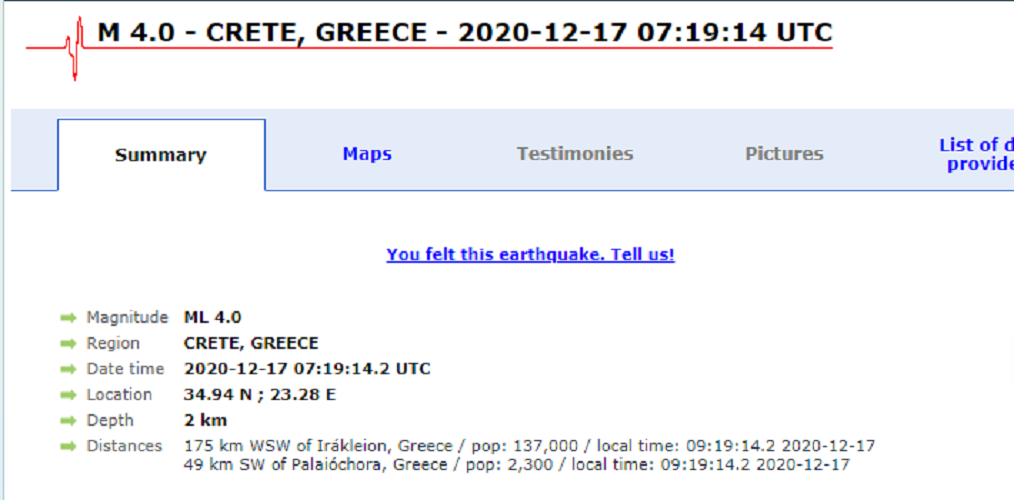This screenshot has height=500, width=1014.
Task: Click the Palaióchora distance line
Action: coord(517,465)
